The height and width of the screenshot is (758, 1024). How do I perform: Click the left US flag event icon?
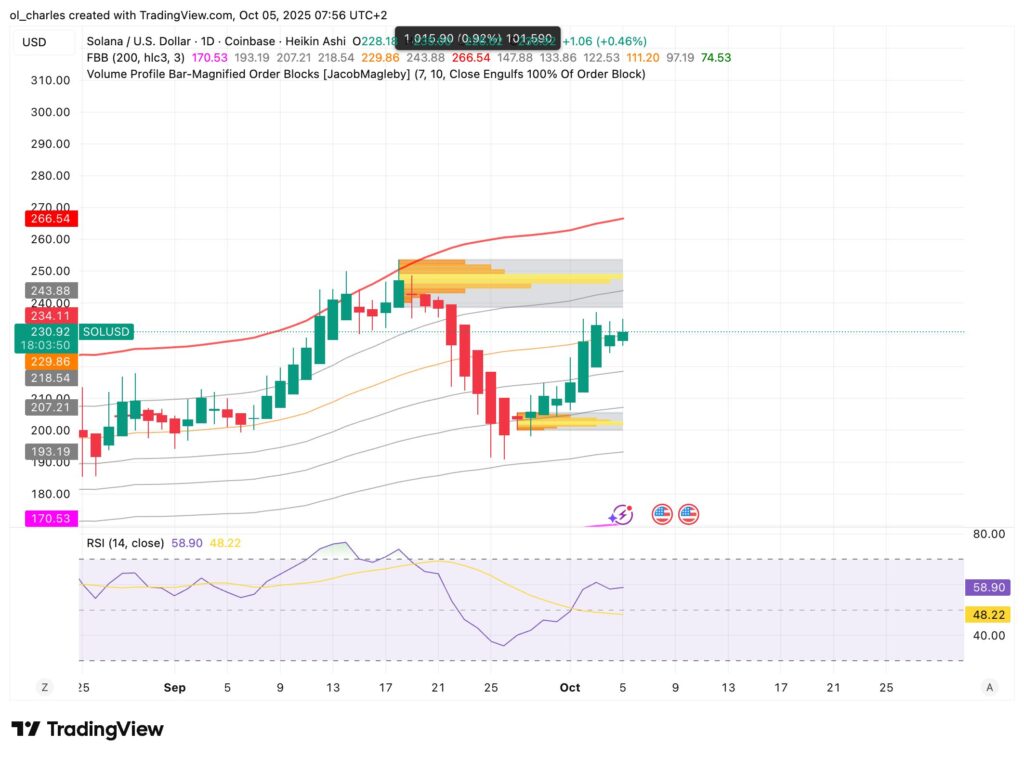point(661,514)
